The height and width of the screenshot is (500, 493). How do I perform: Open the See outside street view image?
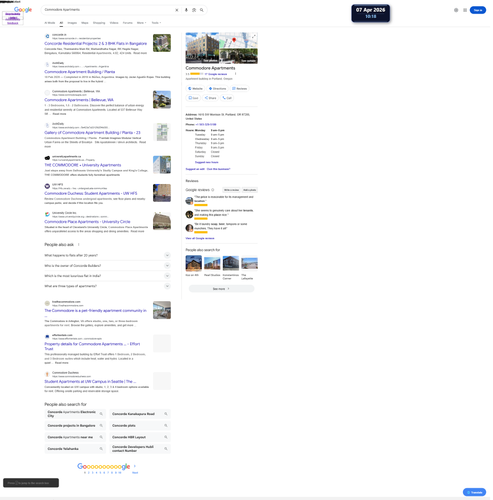pyautogui.click(x=239, y=56)
